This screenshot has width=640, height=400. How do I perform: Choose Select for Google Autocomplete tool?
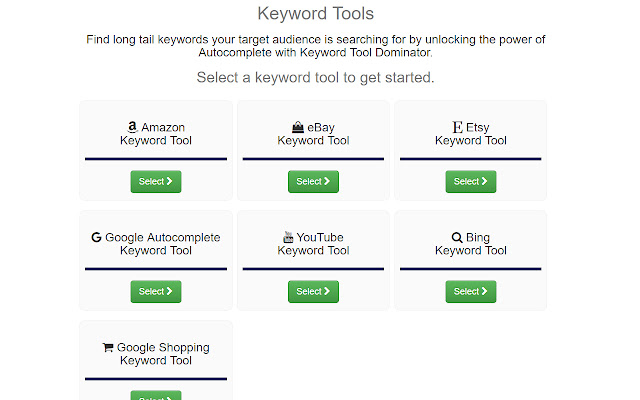click(156, 291)
